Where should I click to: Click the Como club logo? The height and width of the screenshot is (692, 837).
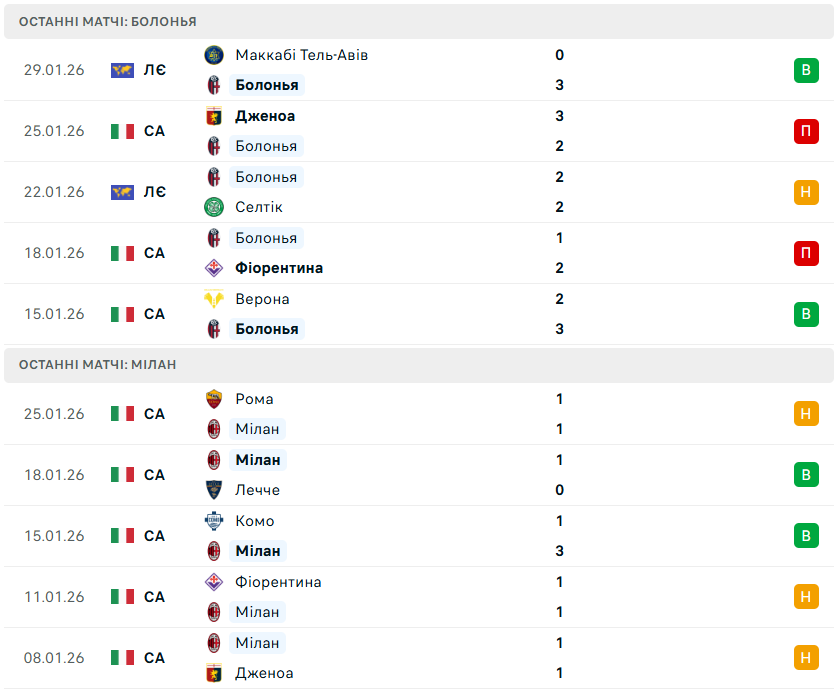click(213, 521)
